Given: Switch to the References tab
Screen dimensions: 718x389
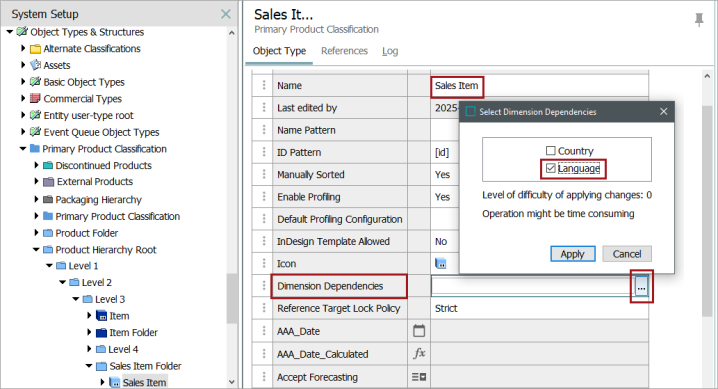Looking at the screenshot, I should pyautogui.click(x=344, y=51).
